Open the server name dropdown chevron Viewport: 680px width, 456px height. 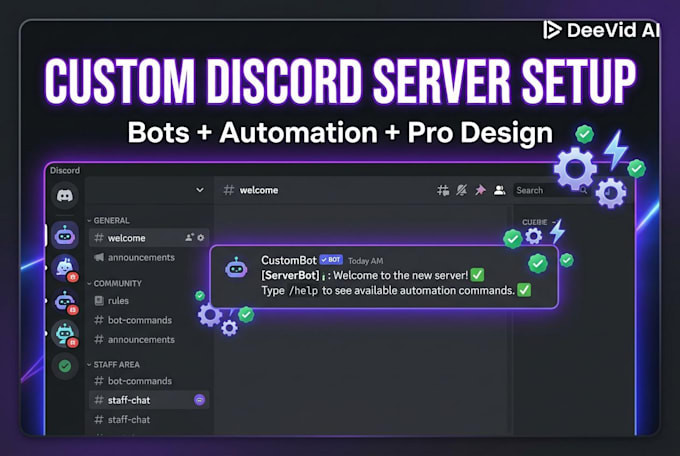199,190
